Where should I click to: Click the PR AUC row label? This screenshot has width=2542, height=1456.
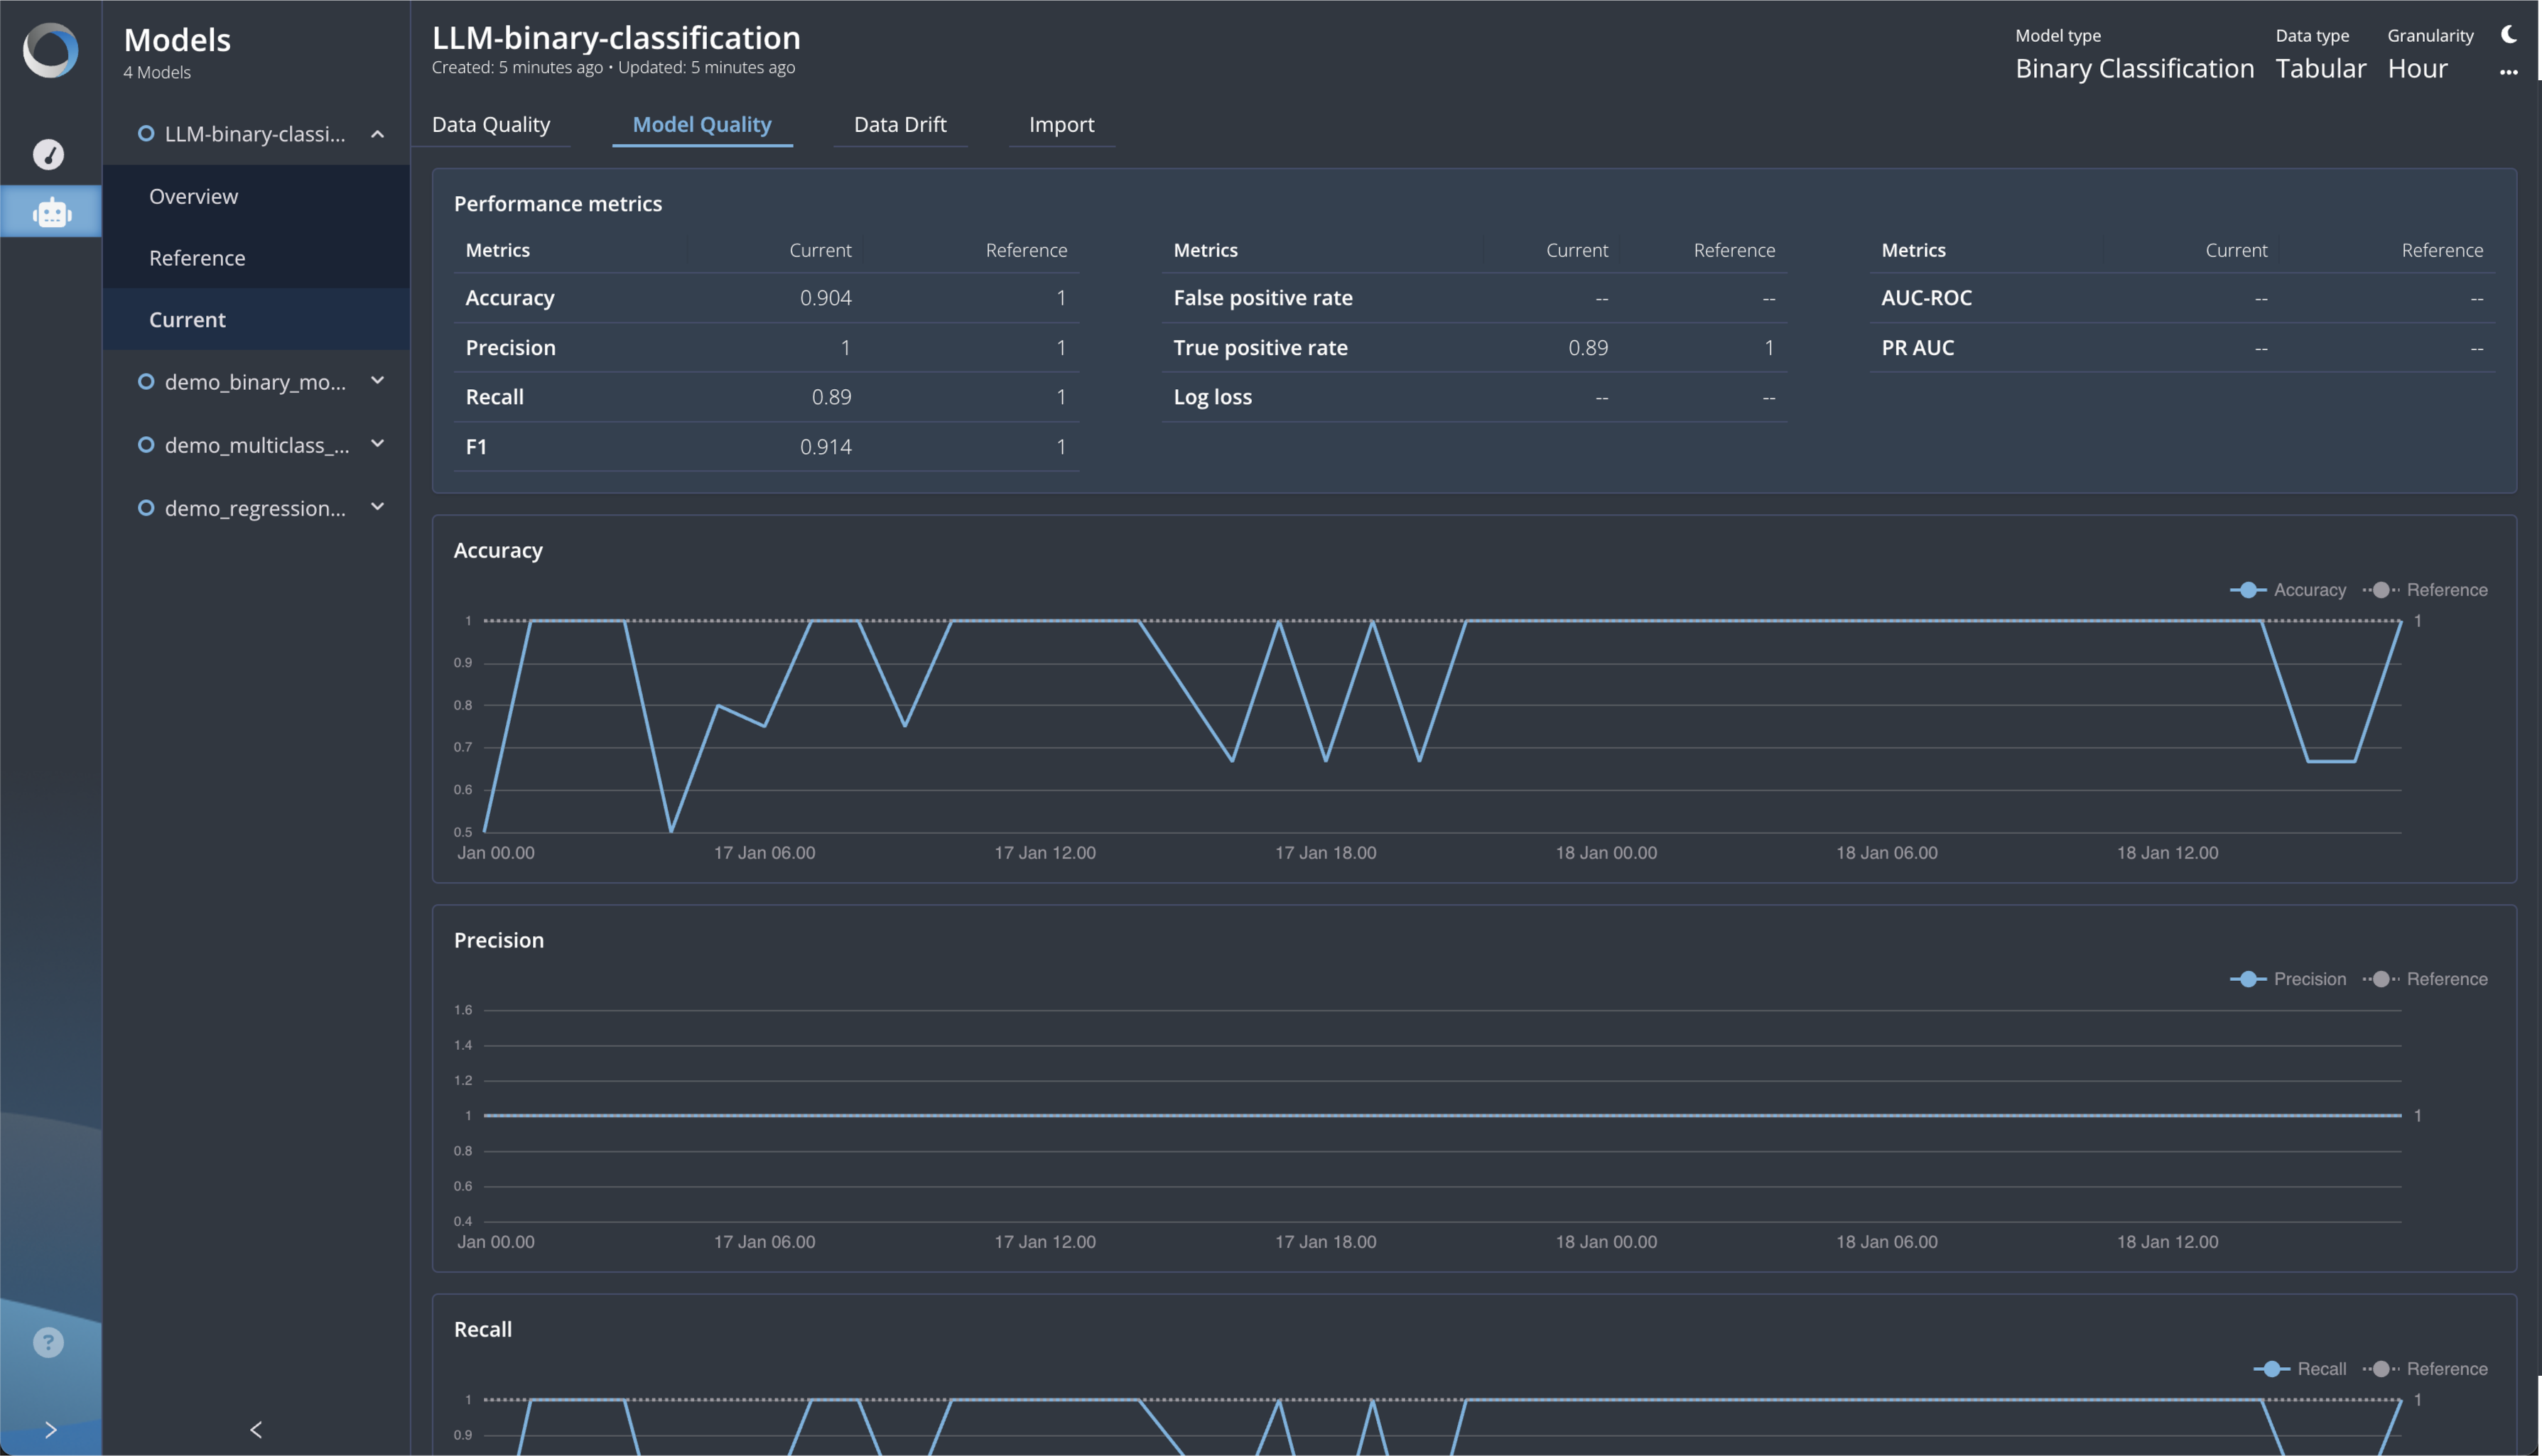(x=1917, y=347)
